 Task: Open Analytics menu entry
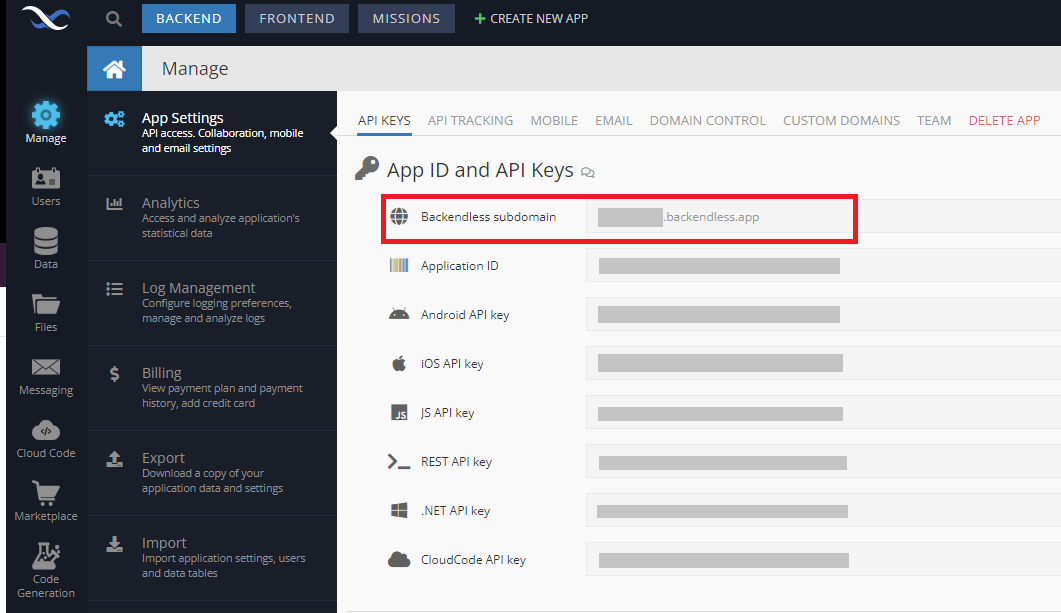pos(212,219)
